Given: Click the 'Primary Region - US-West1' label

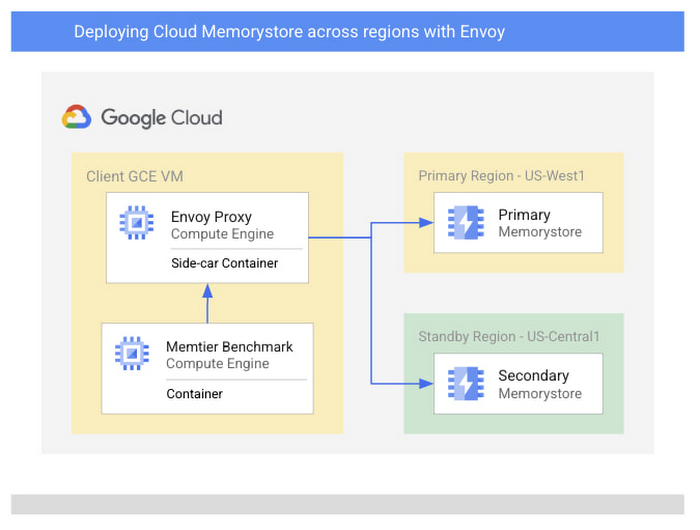Looking at the screenshot, I should (x=501, y=176).
